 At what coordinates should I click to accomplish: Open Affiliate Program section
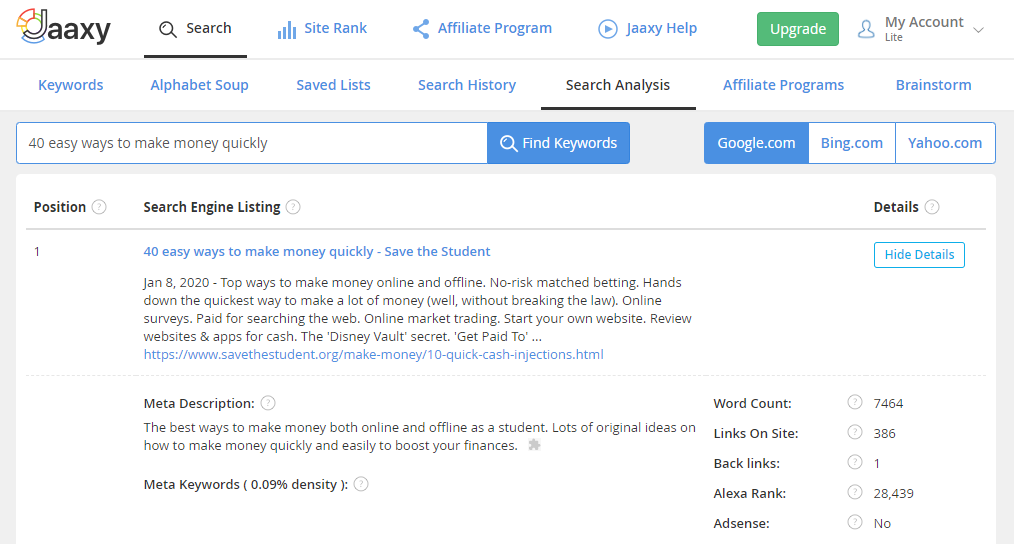[482, 28]
